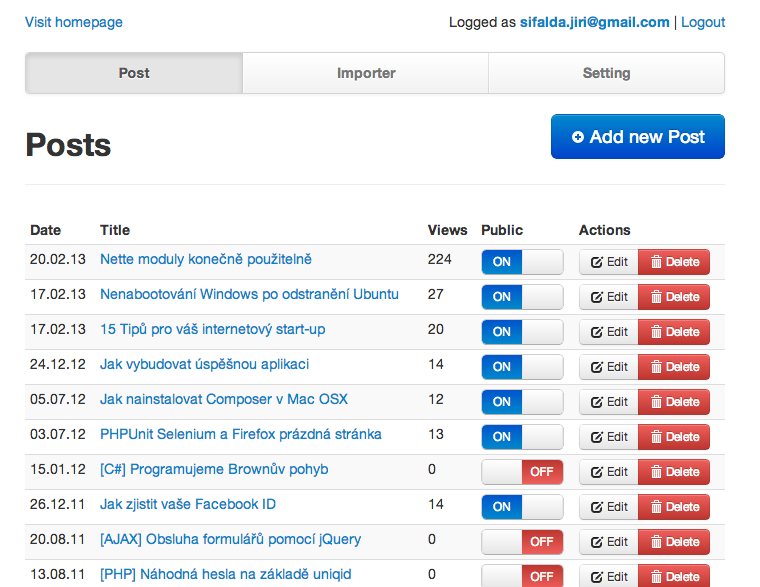The height and width of the screenshot is (587, 760).
Task: Disable public switch for Jak zjistit Facebook ID
Action: (522, 507)
